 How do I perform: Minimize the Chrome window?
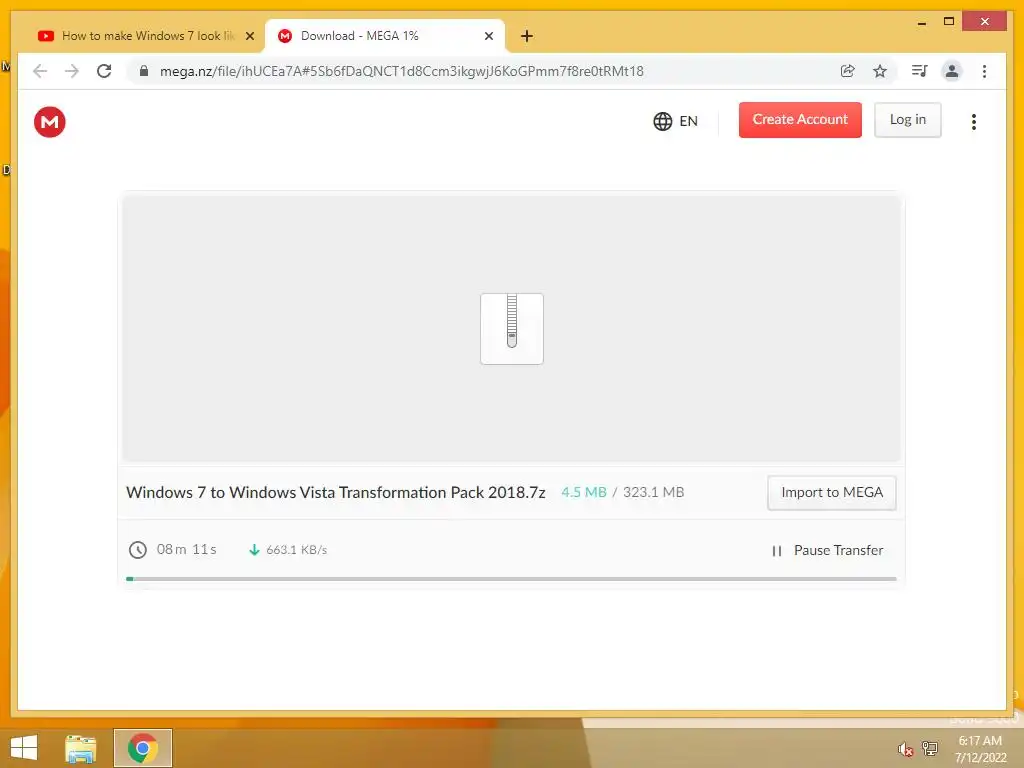(922, 22)
